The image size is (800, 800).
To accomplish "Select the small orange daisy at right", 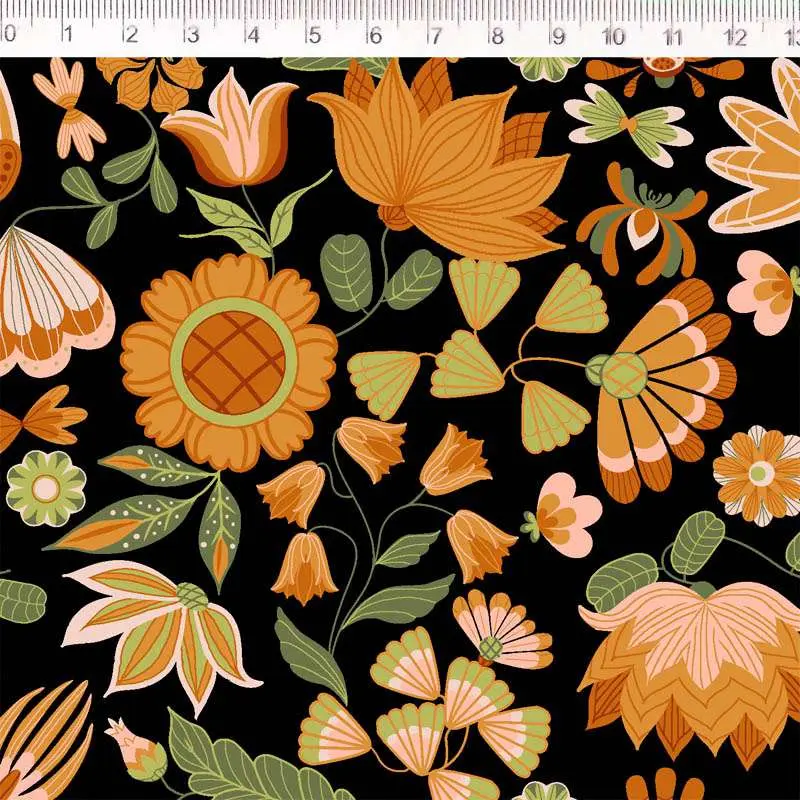I will 758,474.
